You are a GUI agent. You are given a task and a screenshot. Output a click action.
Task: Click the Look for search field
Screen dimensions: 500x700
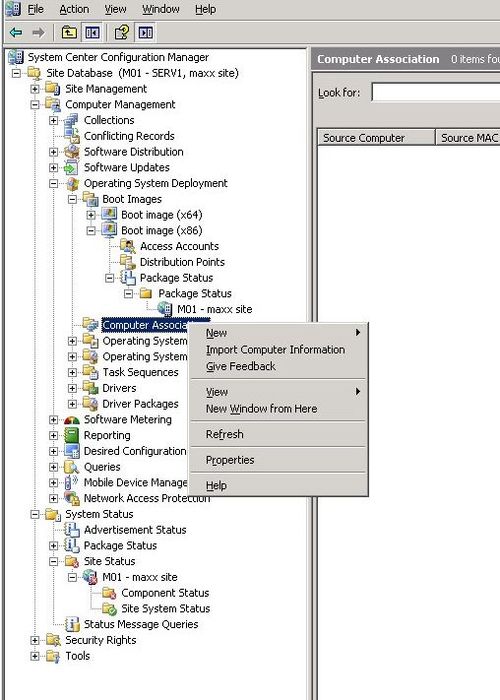pyautogui.click(x=436, y=93)
